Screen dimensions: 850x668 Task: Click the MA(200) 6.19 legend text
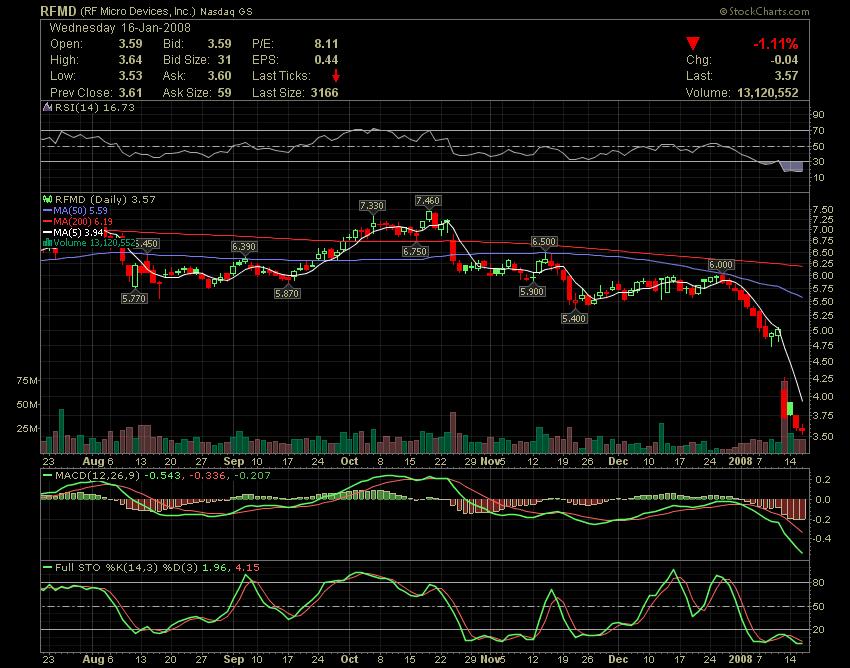click(83, 221)
